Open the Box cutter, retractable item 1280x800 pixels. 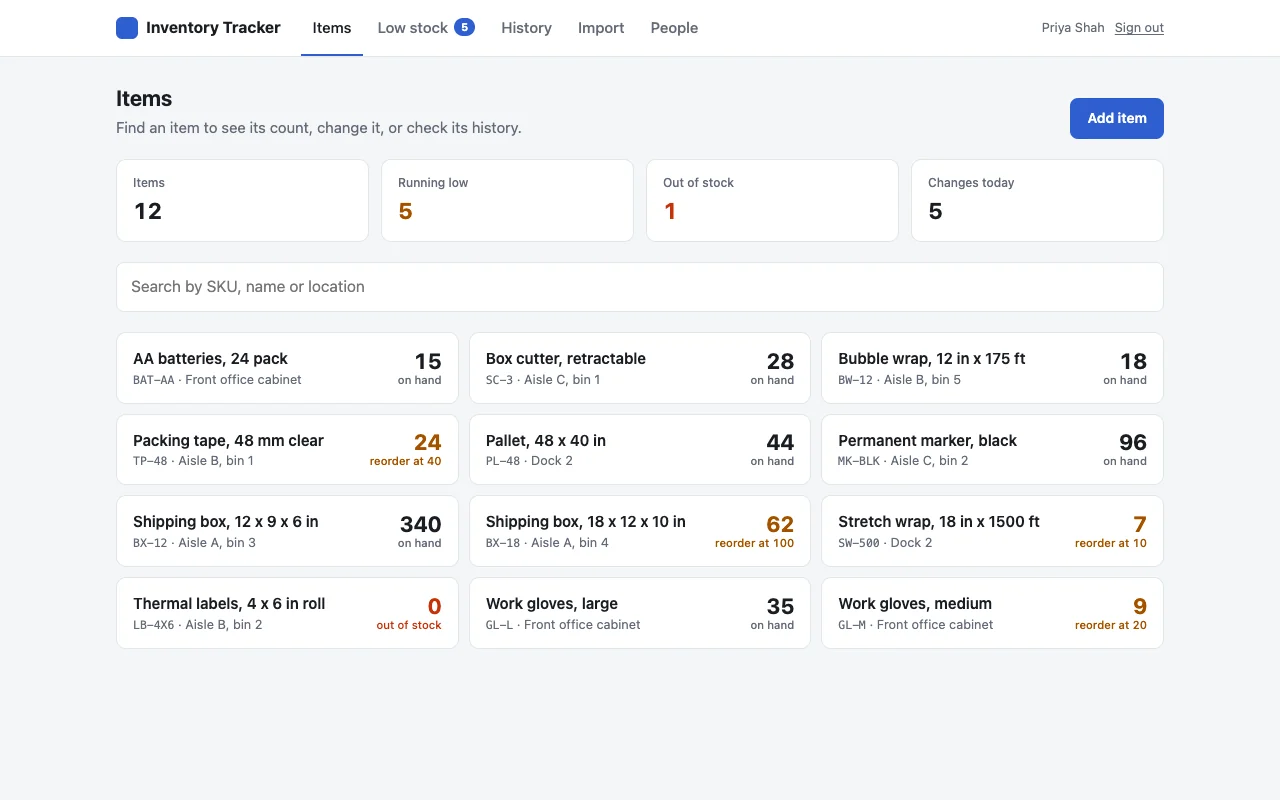[640, 368]
